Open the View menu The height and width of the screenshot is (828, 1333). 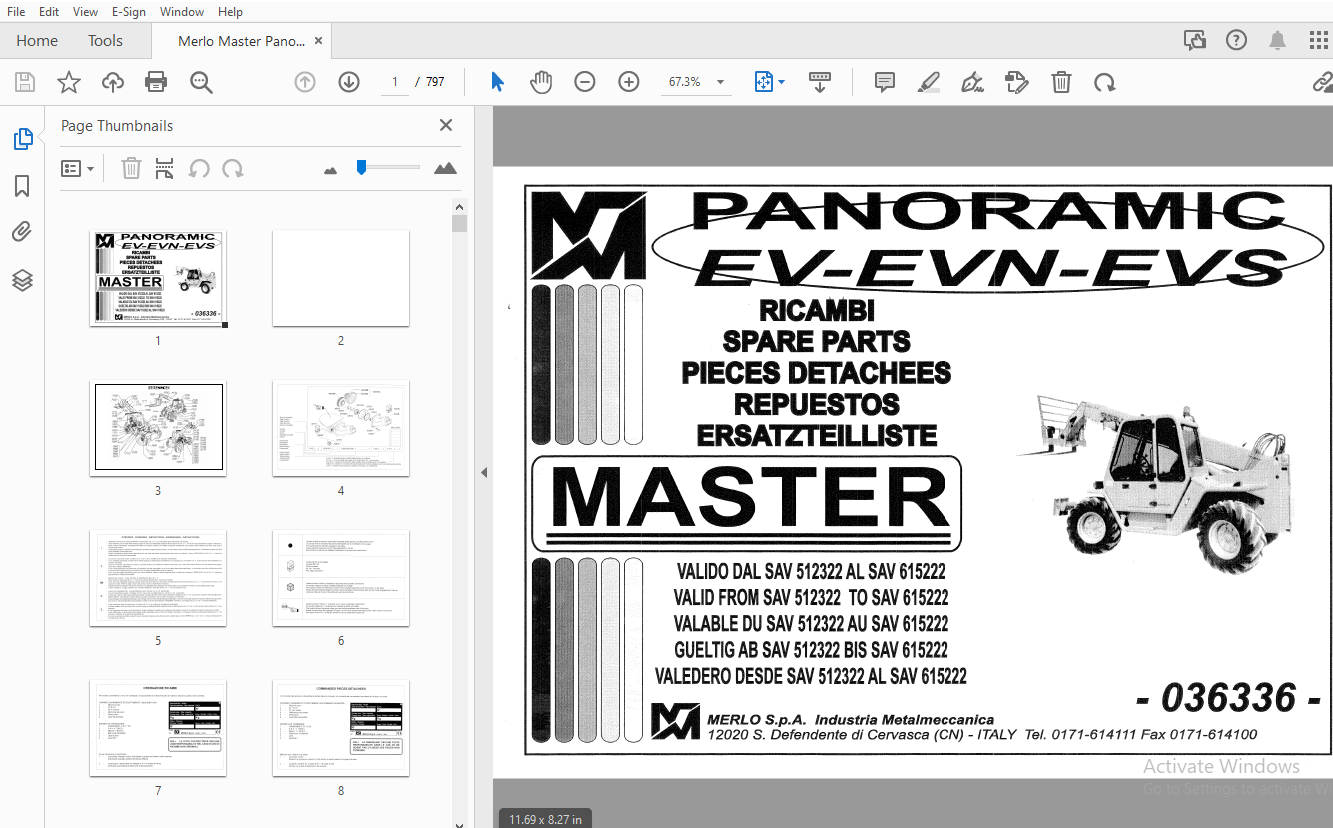[x=85, y=11]
